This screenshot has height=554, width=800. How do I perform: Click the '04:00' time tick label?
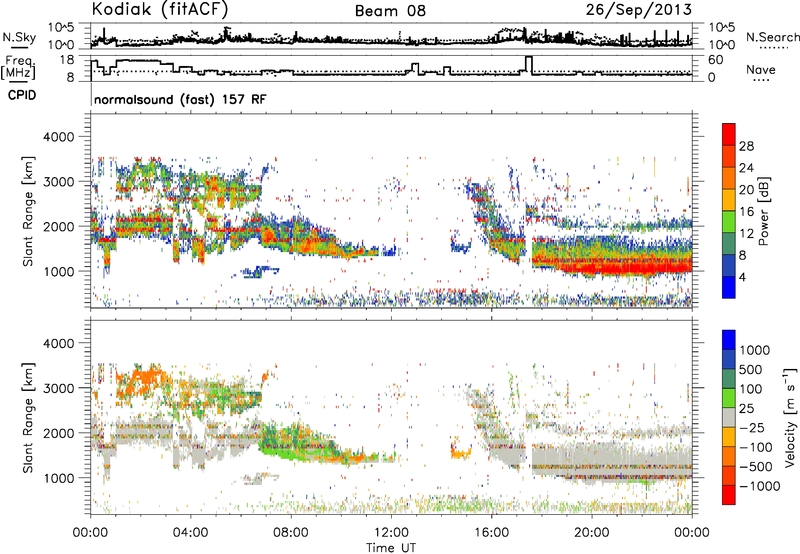[190, 533]
